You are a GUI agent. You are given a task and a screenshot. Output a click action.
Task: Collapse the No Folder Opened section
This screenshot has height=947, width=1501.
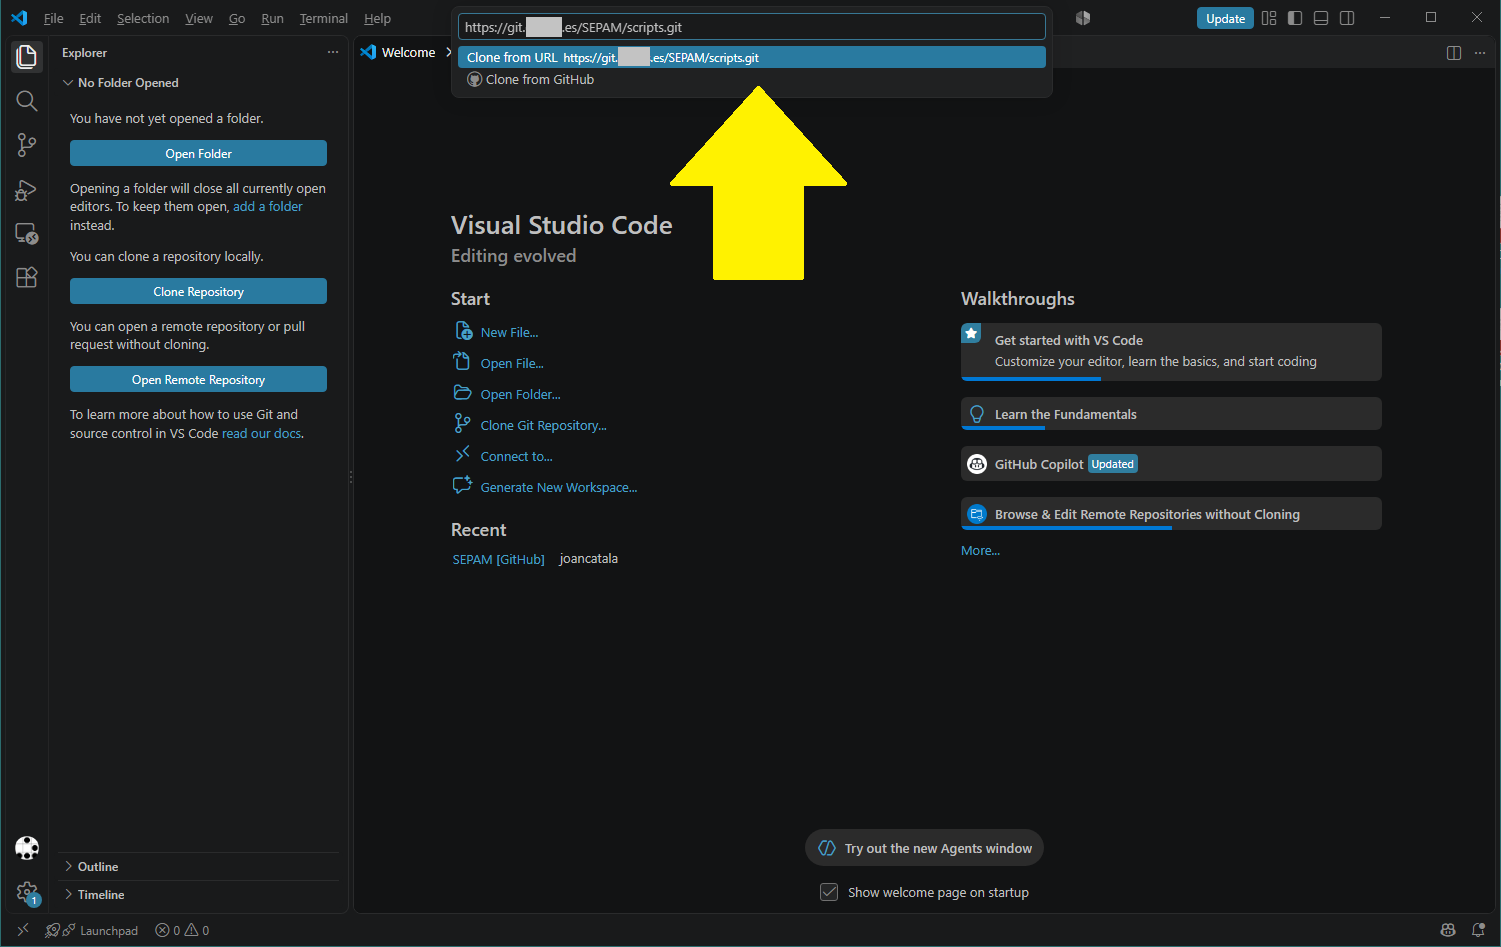tap(198, 83)
